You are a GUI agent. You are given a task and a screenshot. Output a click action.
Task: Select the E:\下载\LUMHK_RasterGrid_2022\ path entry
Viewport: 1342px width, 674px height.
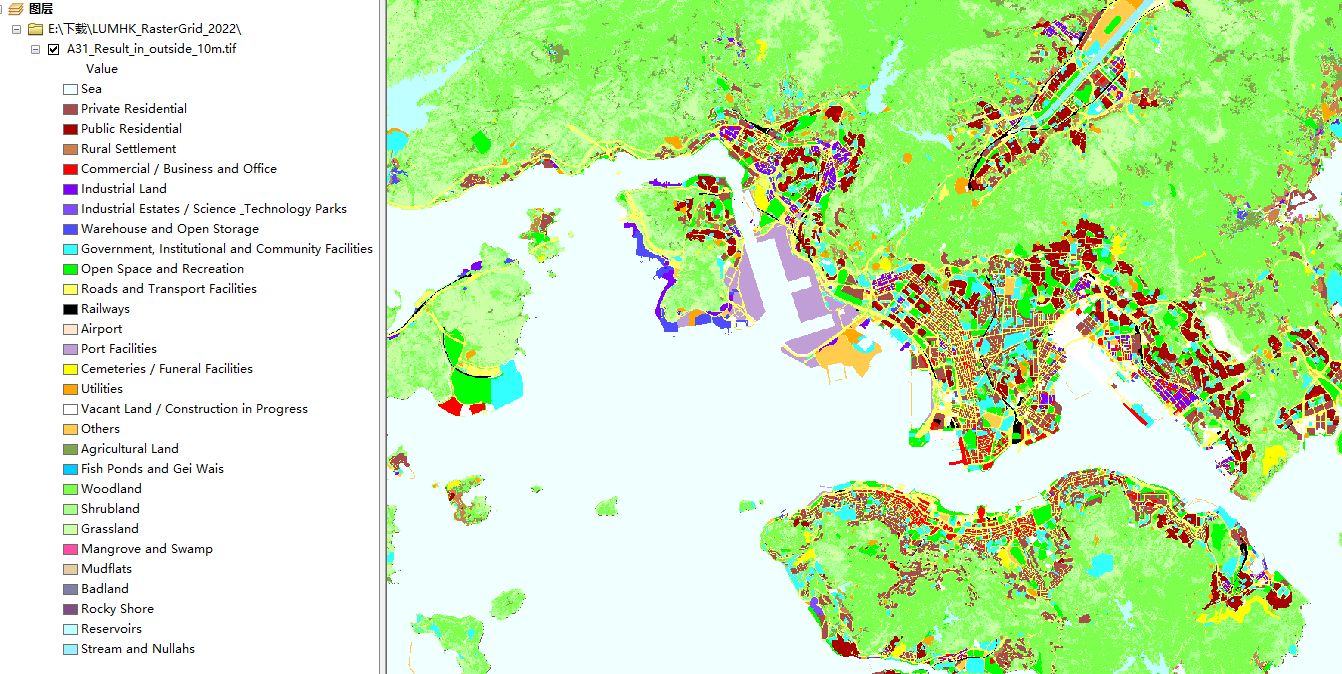144,29
